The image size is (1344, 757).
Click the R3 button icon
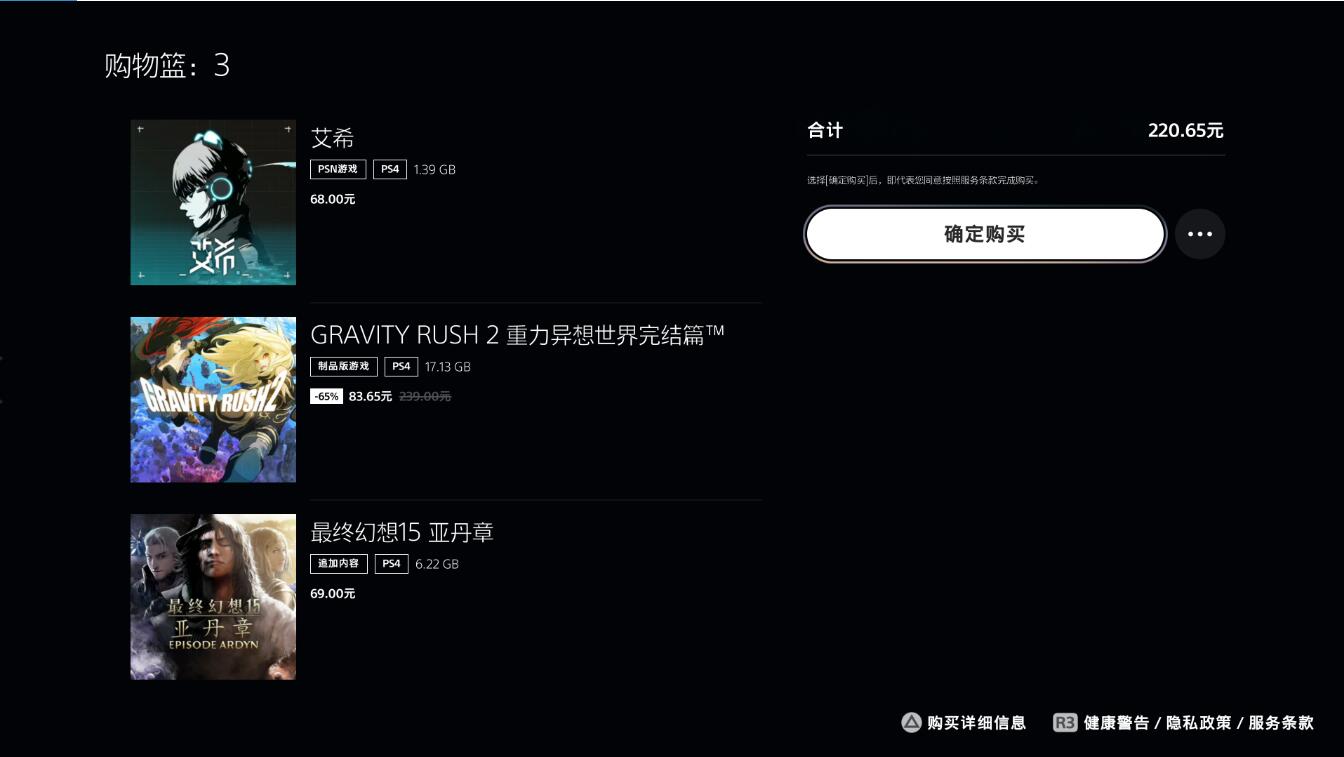pos(1065,722)
